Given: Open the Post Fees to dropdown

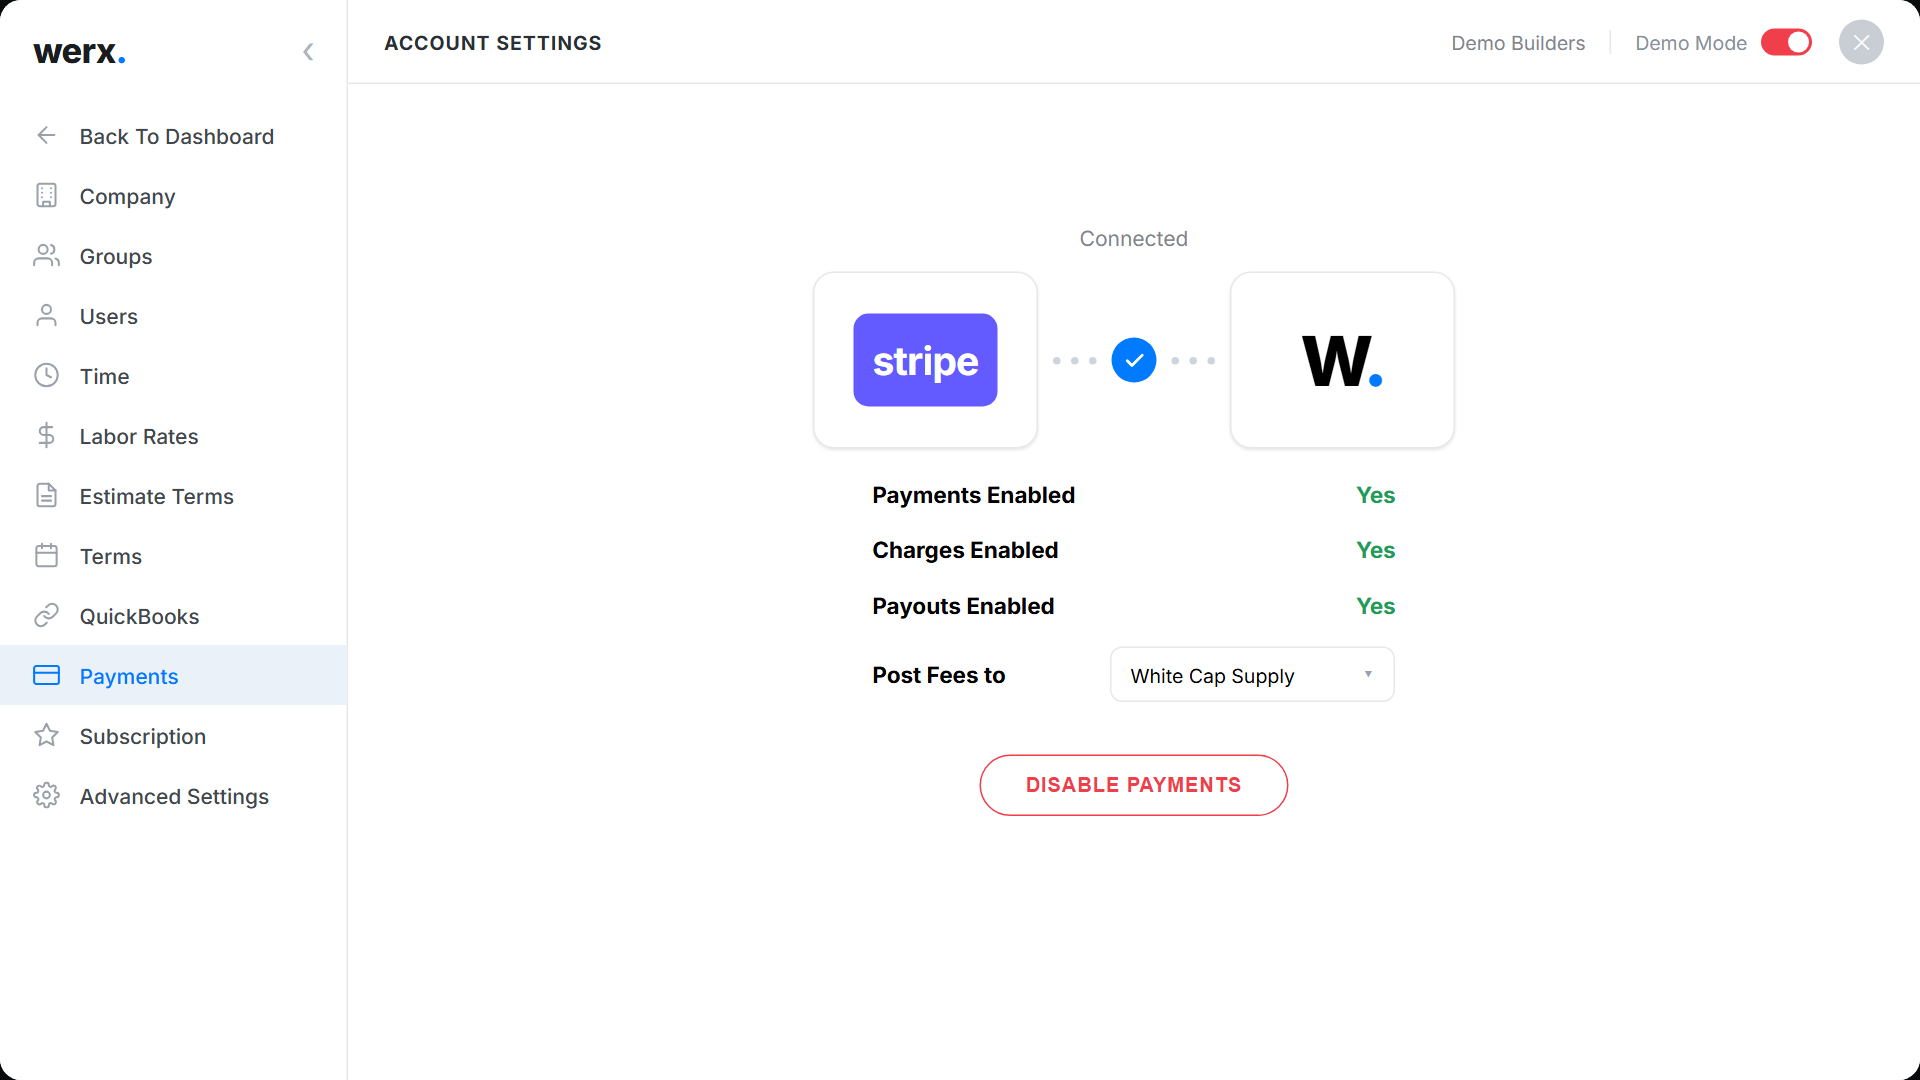Looking at the screenshot, I should pyautogui.click(x=1252, y=675).
